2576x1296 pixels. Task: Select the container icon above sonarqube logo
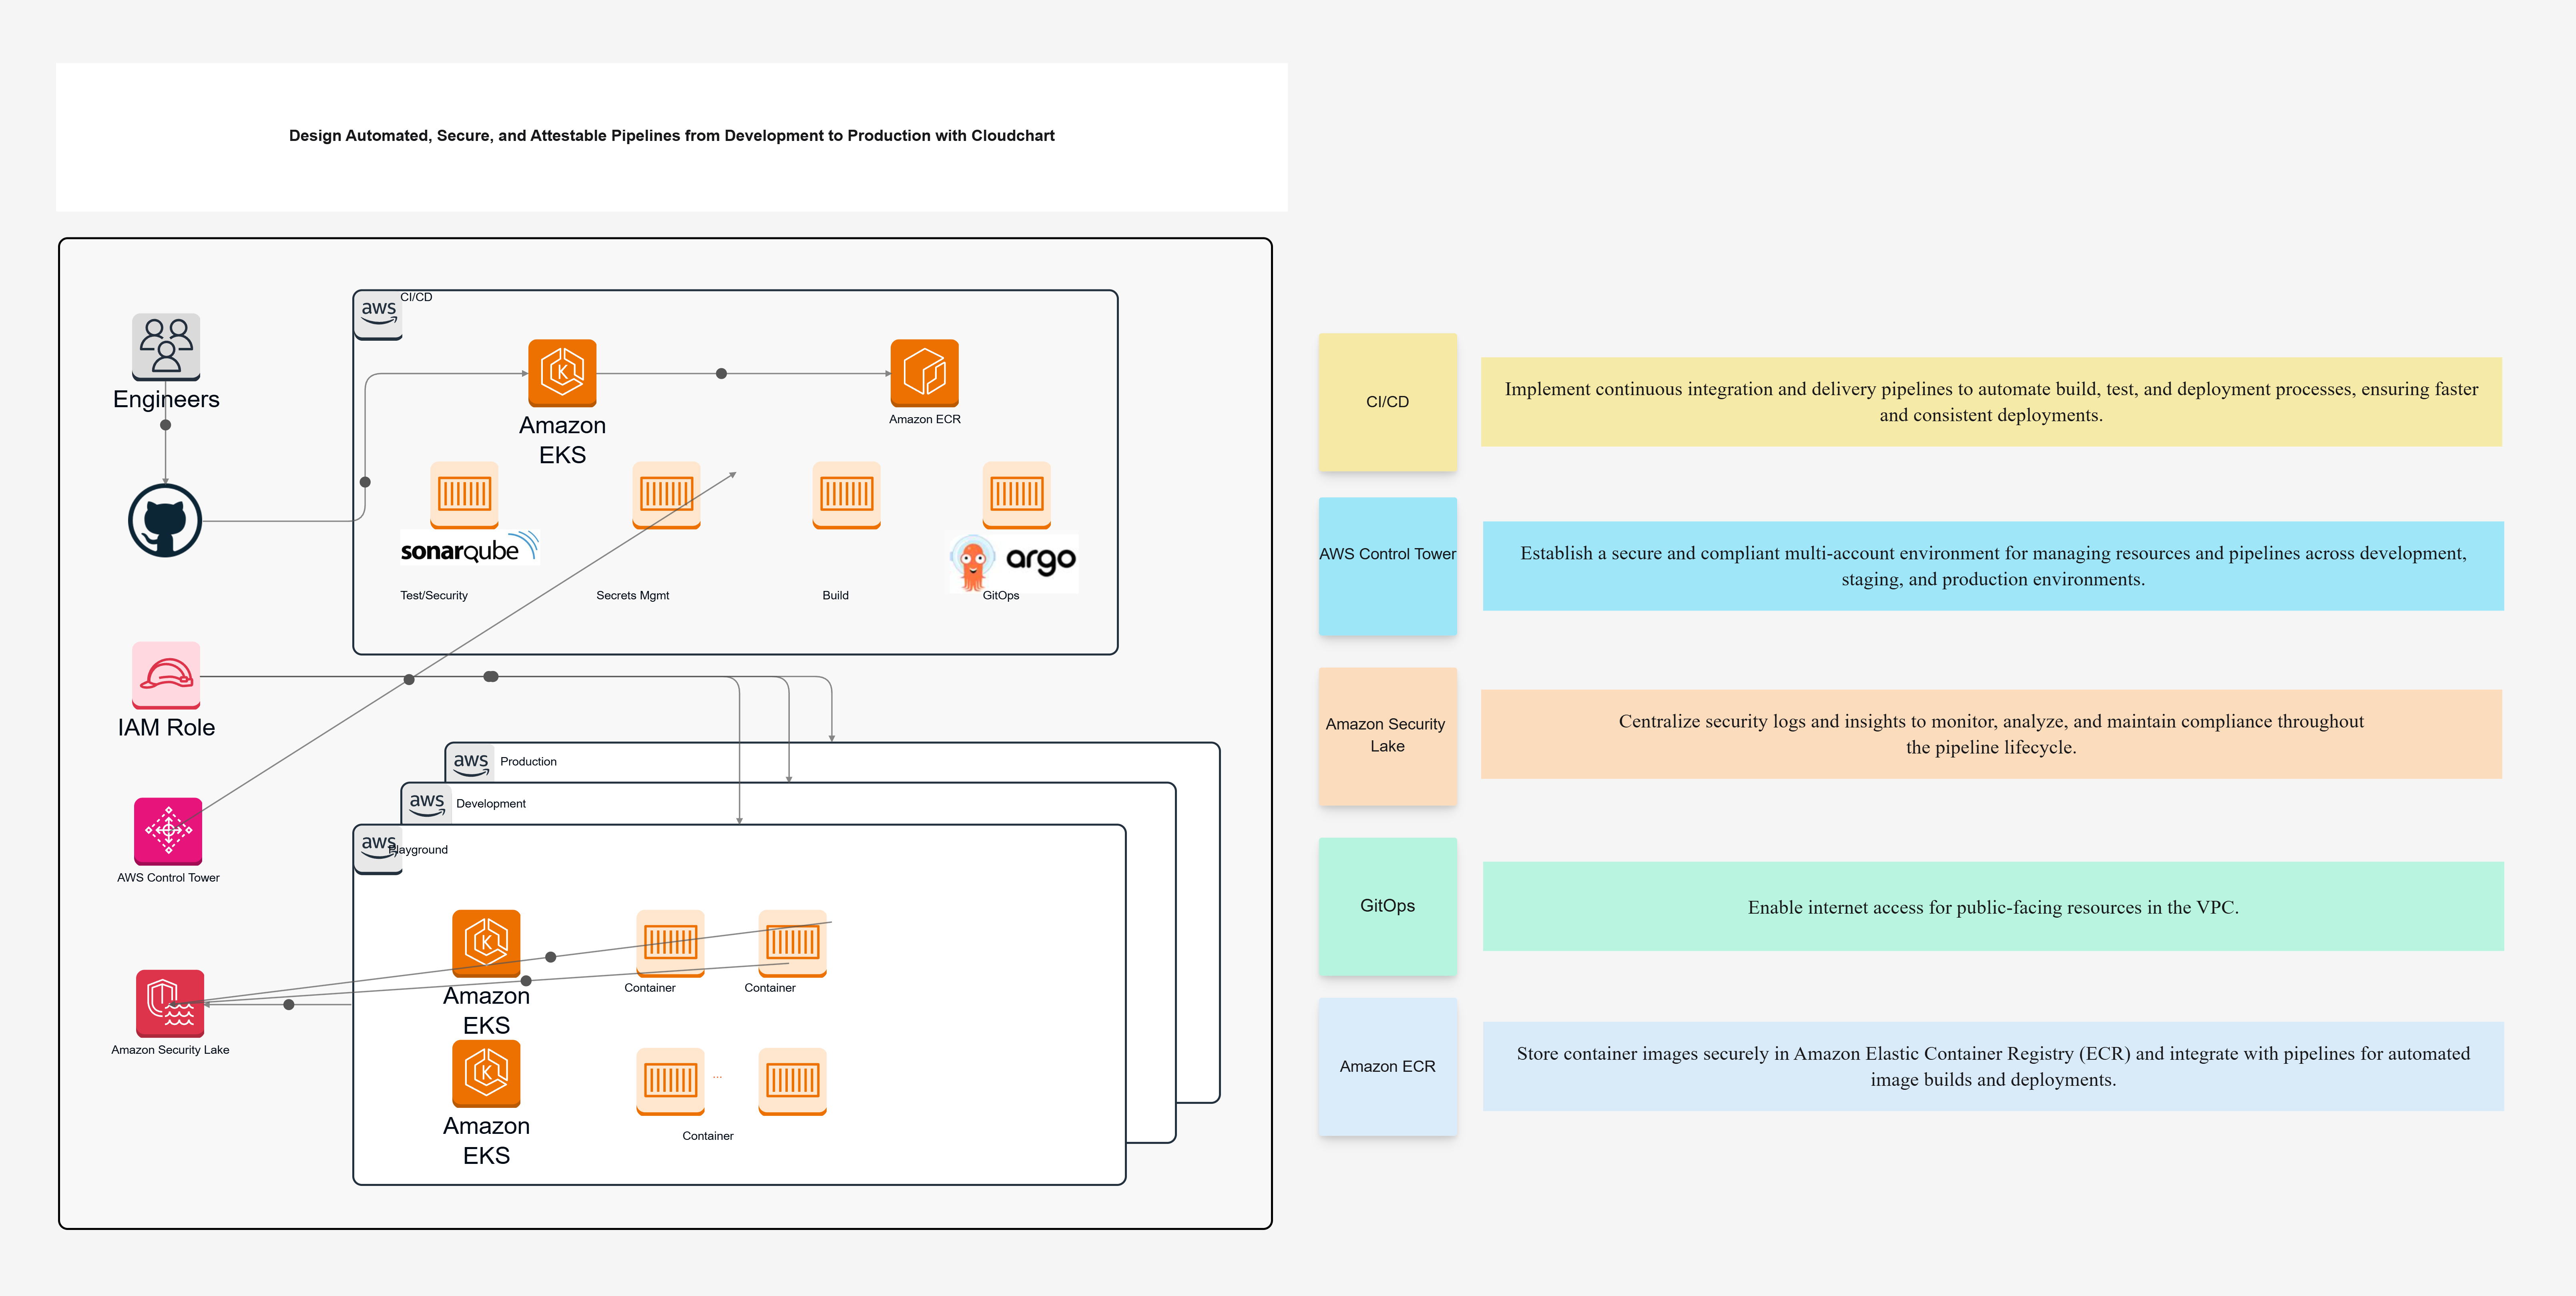tap(464, 494)
